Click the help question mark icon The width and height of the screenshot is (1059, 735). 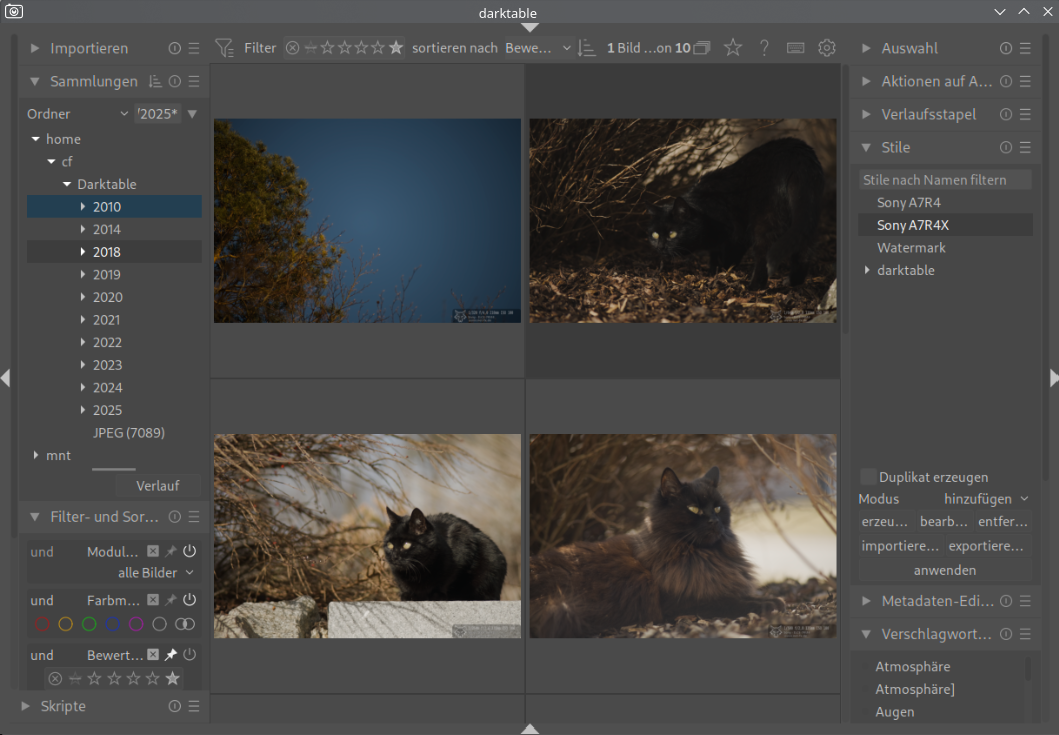click(x=764, y=48)
